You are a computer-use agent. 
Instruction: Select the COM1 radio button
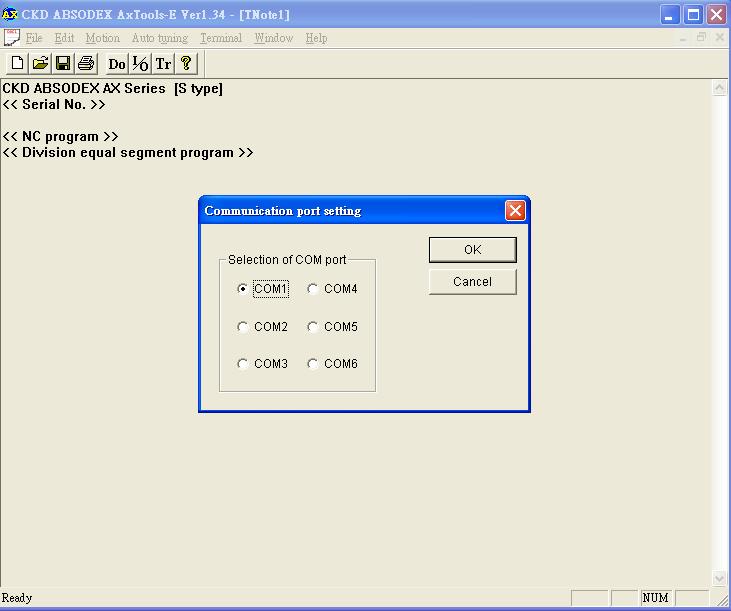coord(243,289)
